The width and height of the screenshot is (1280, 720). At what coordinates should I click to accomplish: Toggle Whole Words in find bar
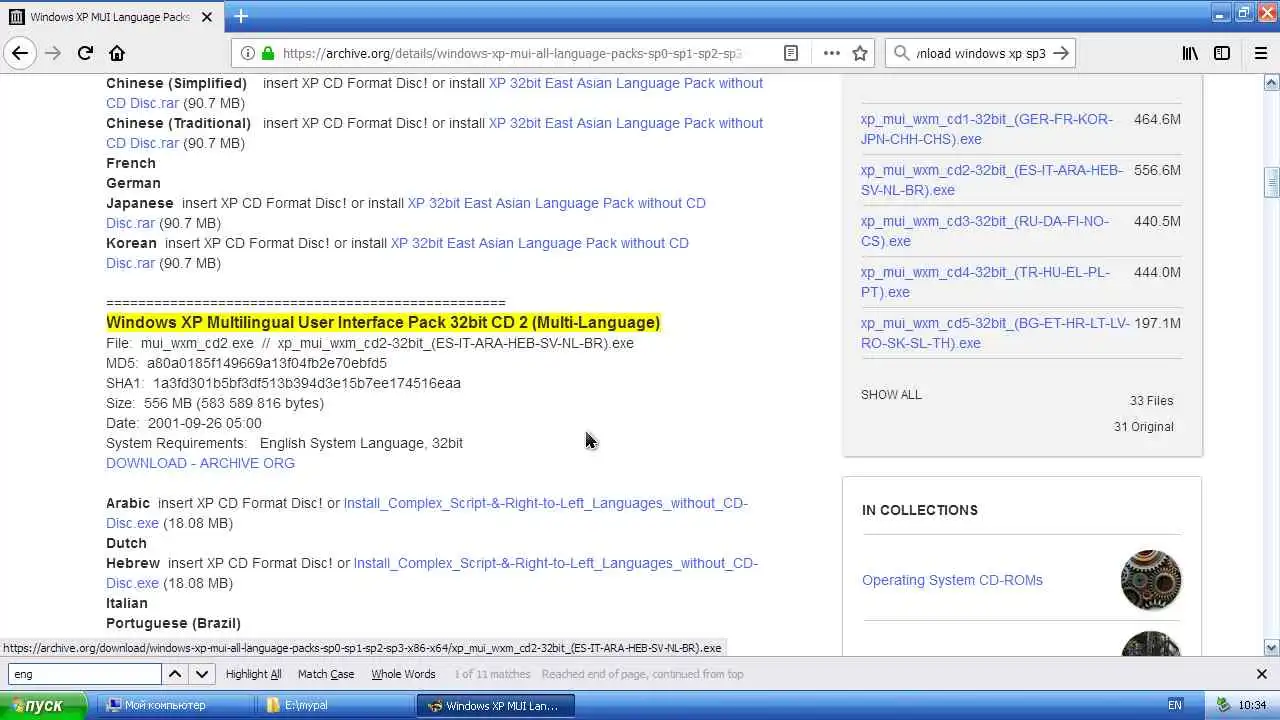coord(403,674)
